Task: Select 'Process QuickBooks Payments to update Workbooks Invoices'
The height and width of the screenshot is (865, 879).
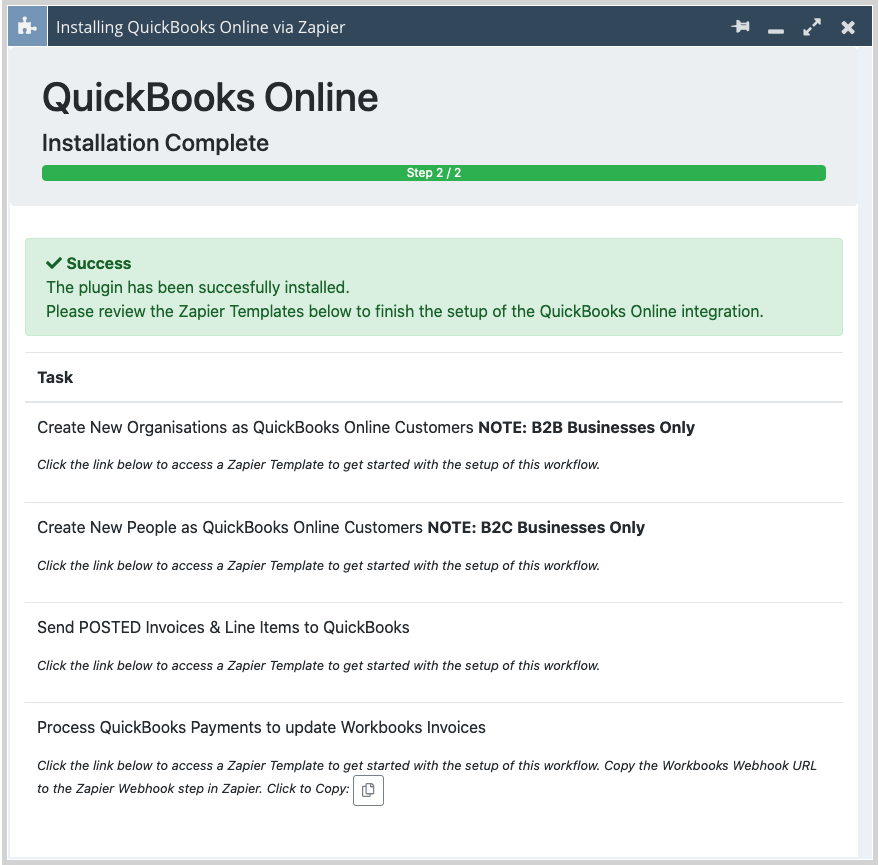Action: click(261, 727)
